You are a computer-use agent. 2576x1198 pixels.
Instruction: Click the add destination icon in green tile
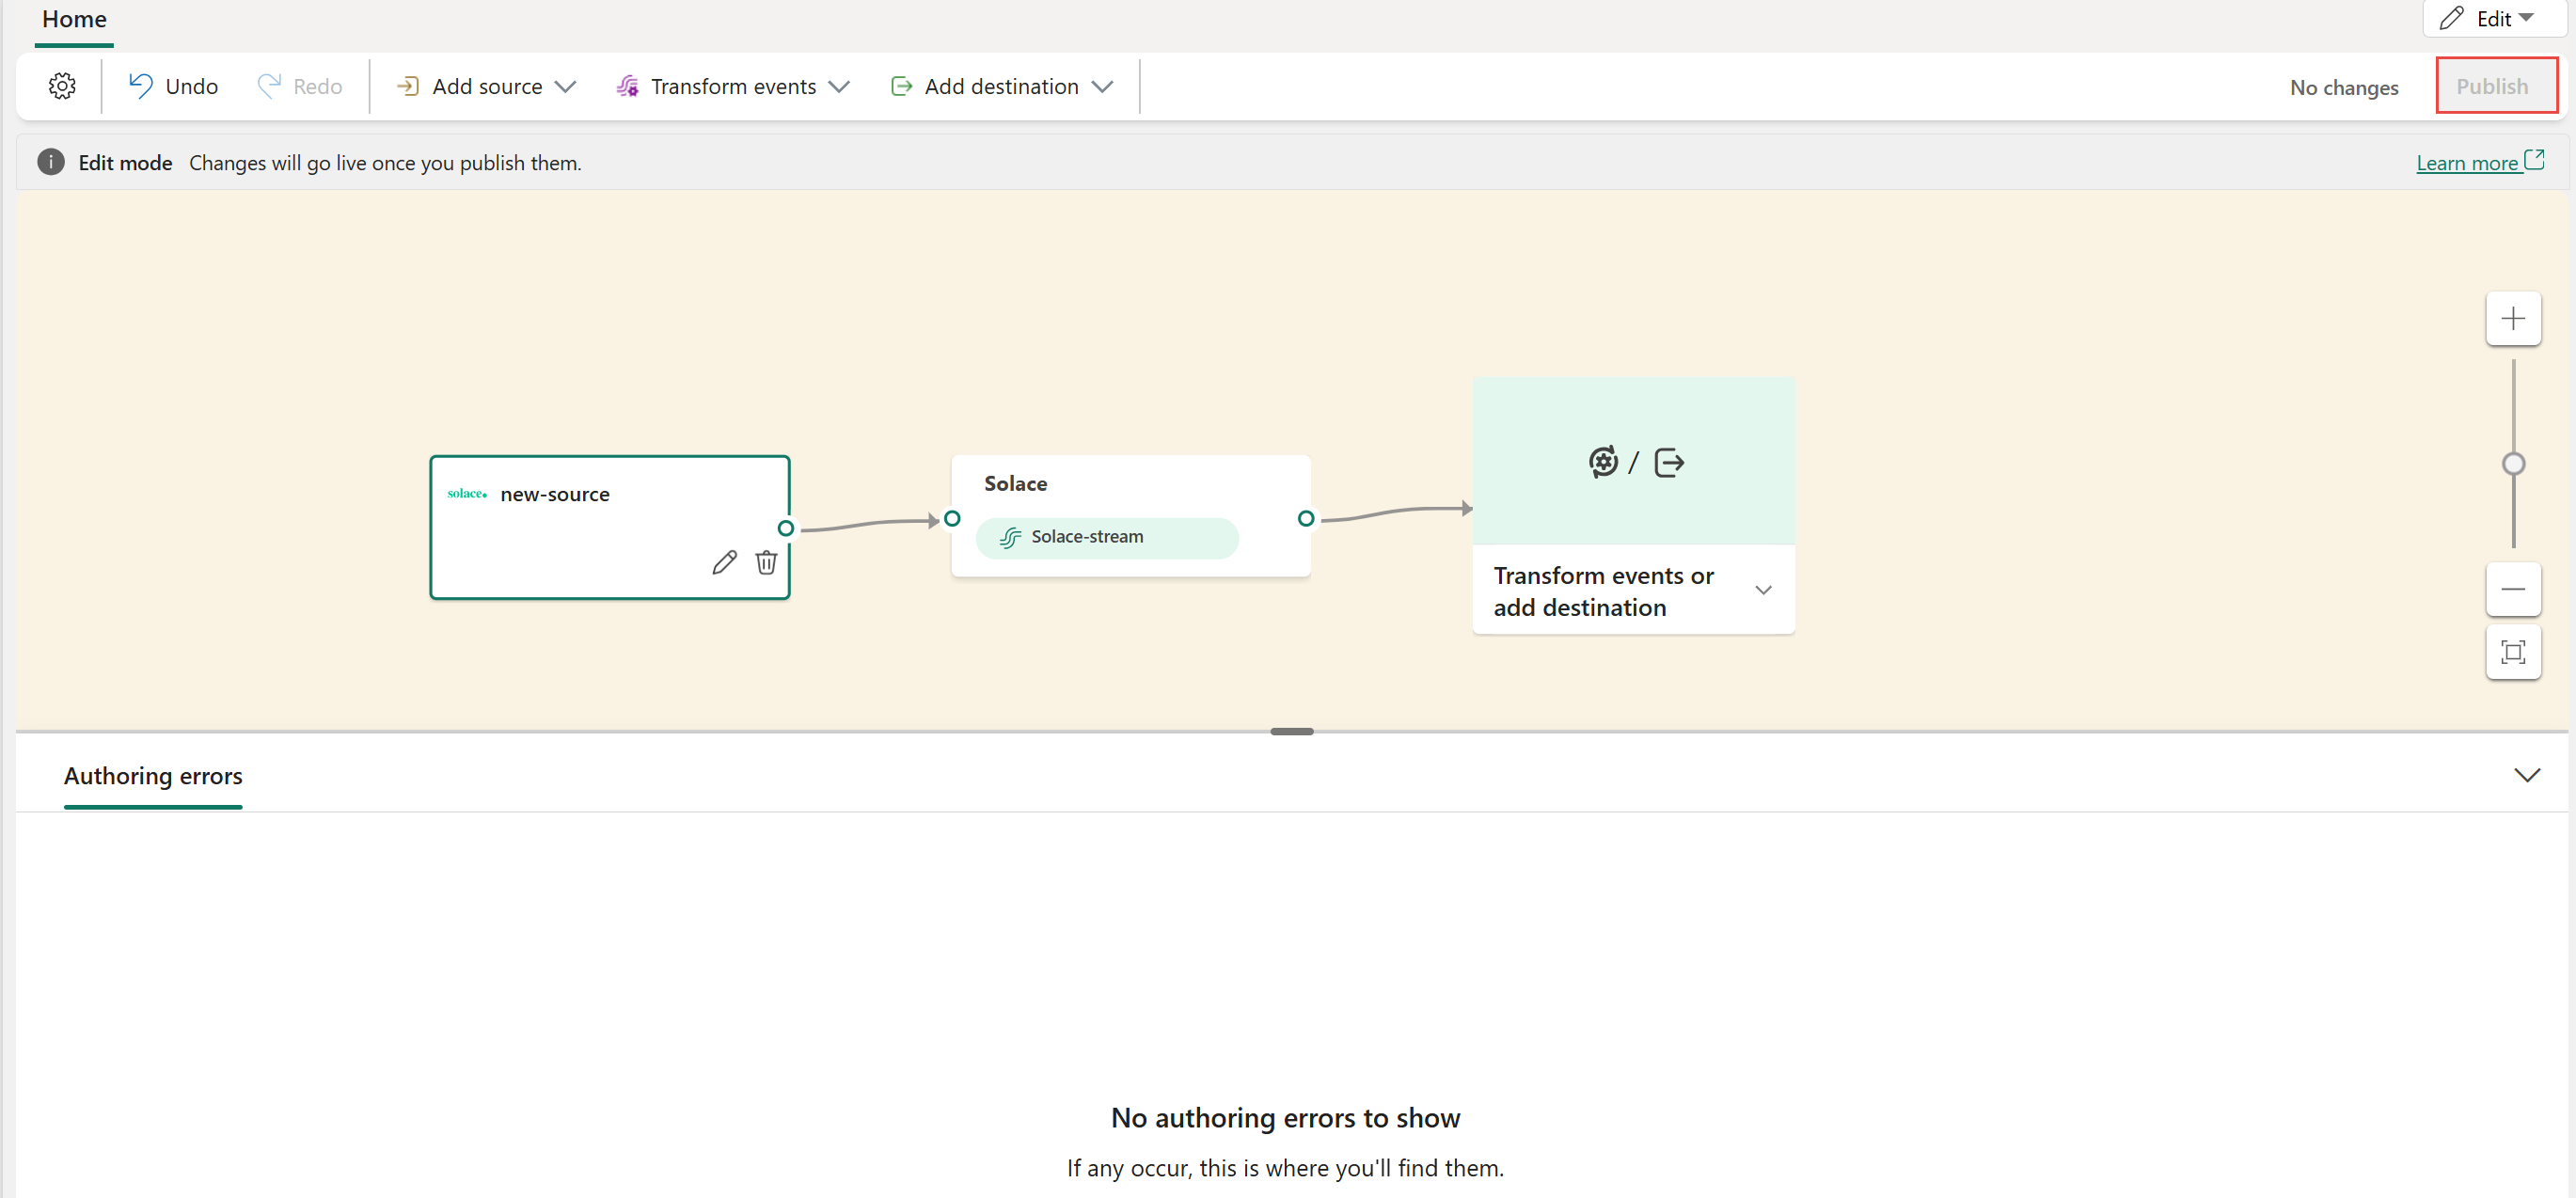click(x=1669, y=463)
